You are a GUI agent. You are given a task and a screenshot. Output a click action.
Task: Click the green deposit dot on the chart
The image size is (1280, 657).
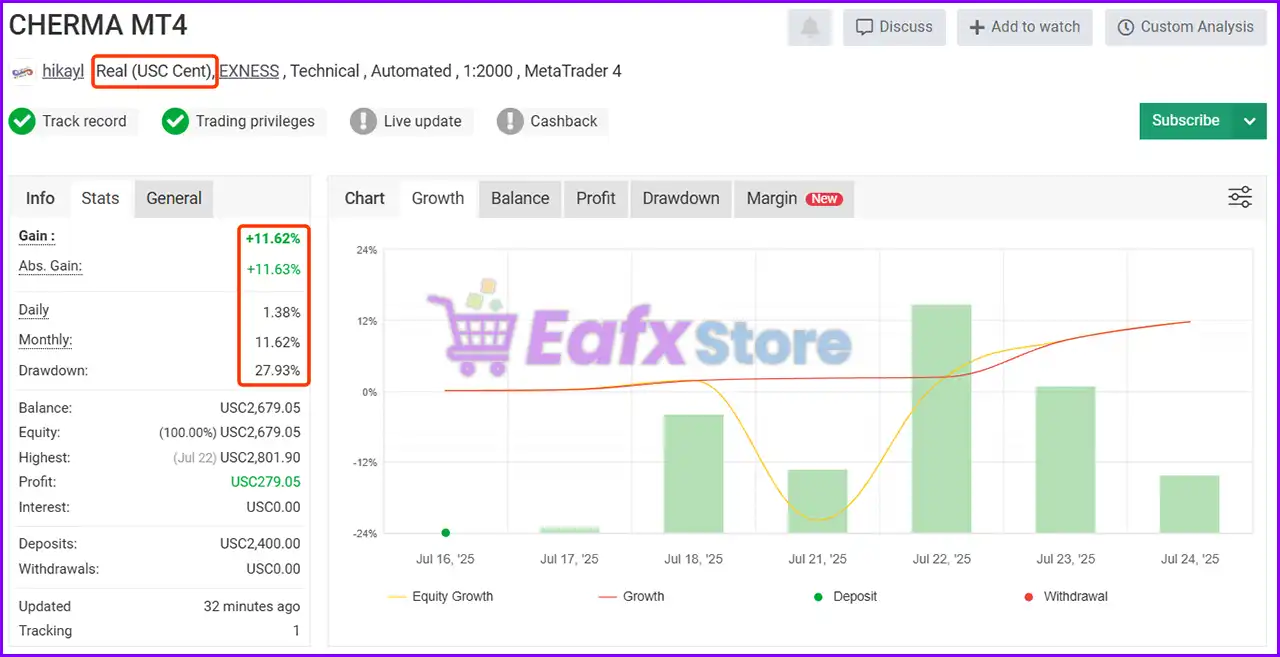click(x=445, y=533)
